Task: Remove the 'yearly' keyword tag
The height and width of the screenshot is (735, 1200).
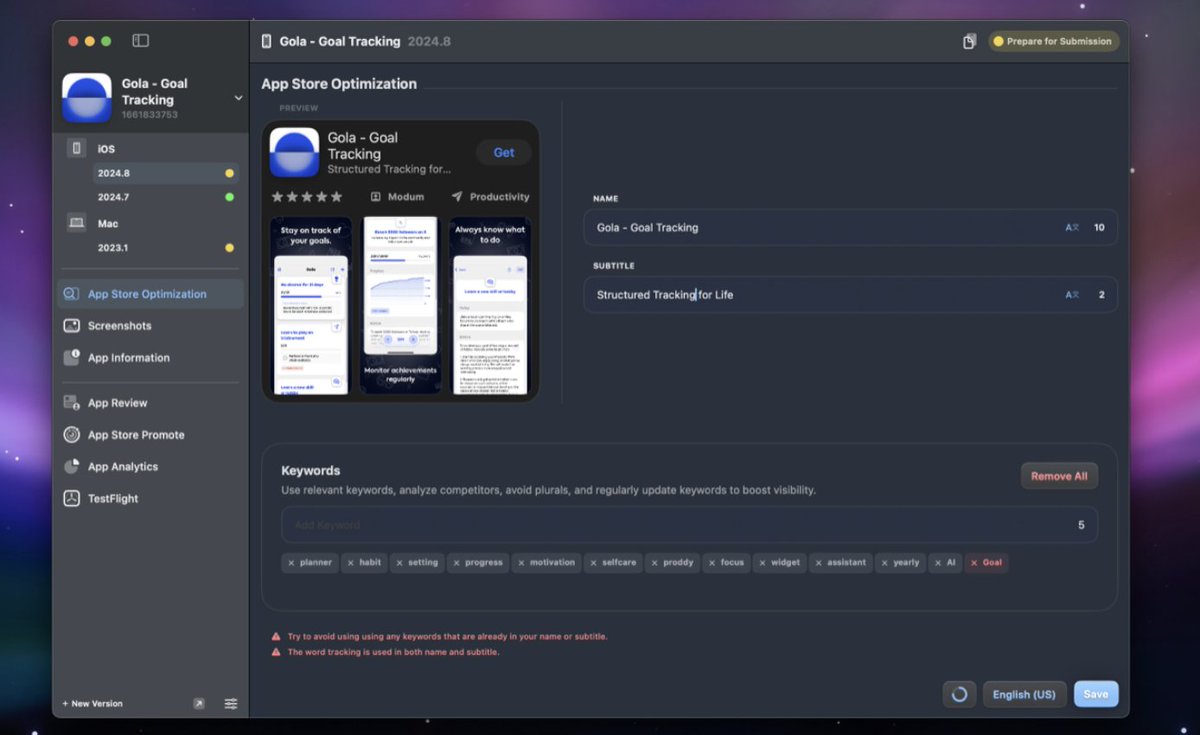Action: tap(884, 563)
